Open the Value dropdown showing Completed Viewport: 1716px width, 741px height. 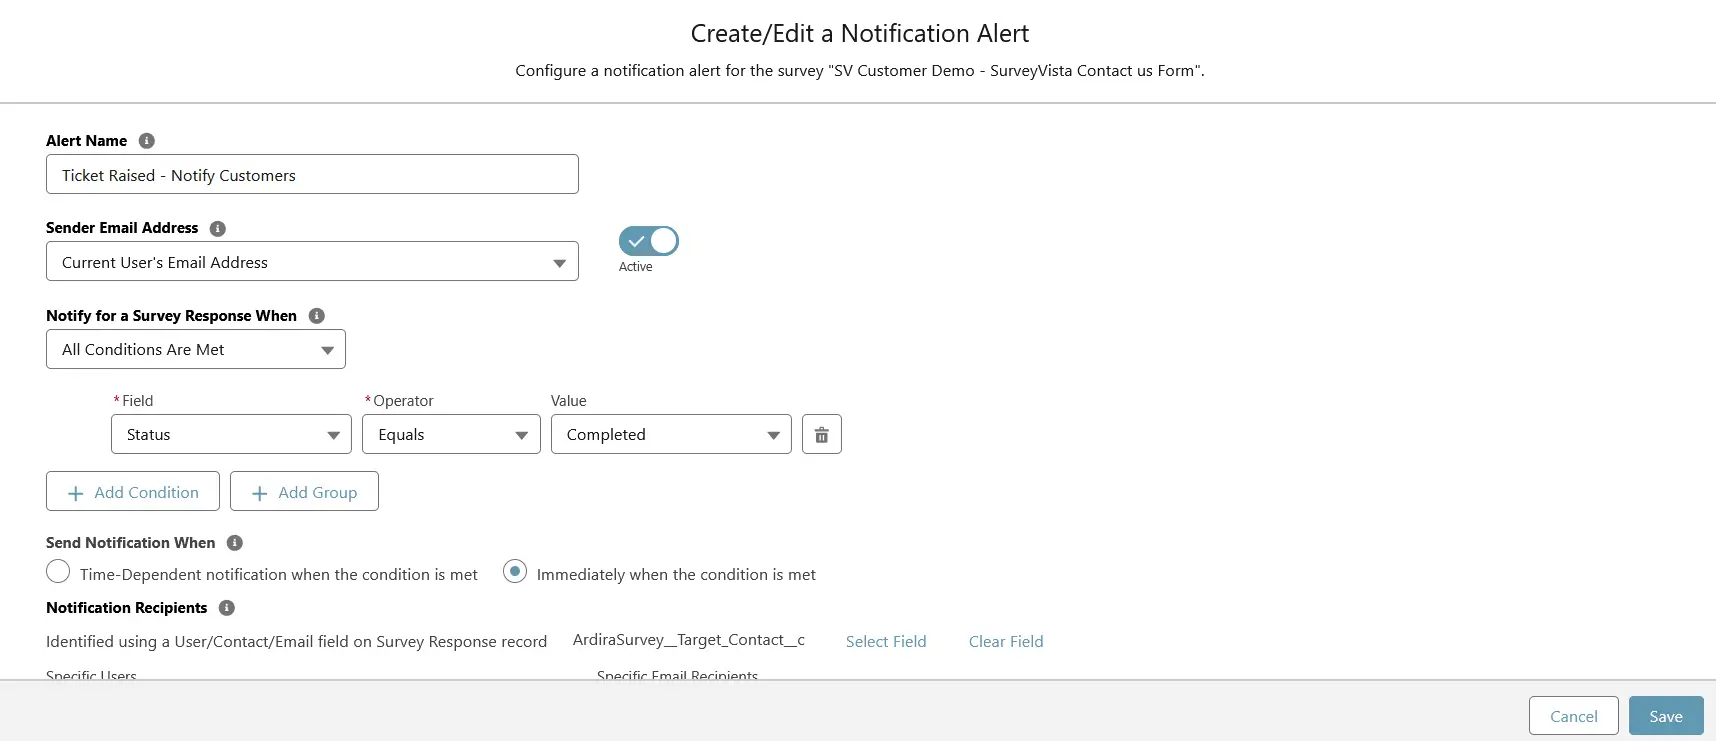pyautogui.click(x=671, y=434)
